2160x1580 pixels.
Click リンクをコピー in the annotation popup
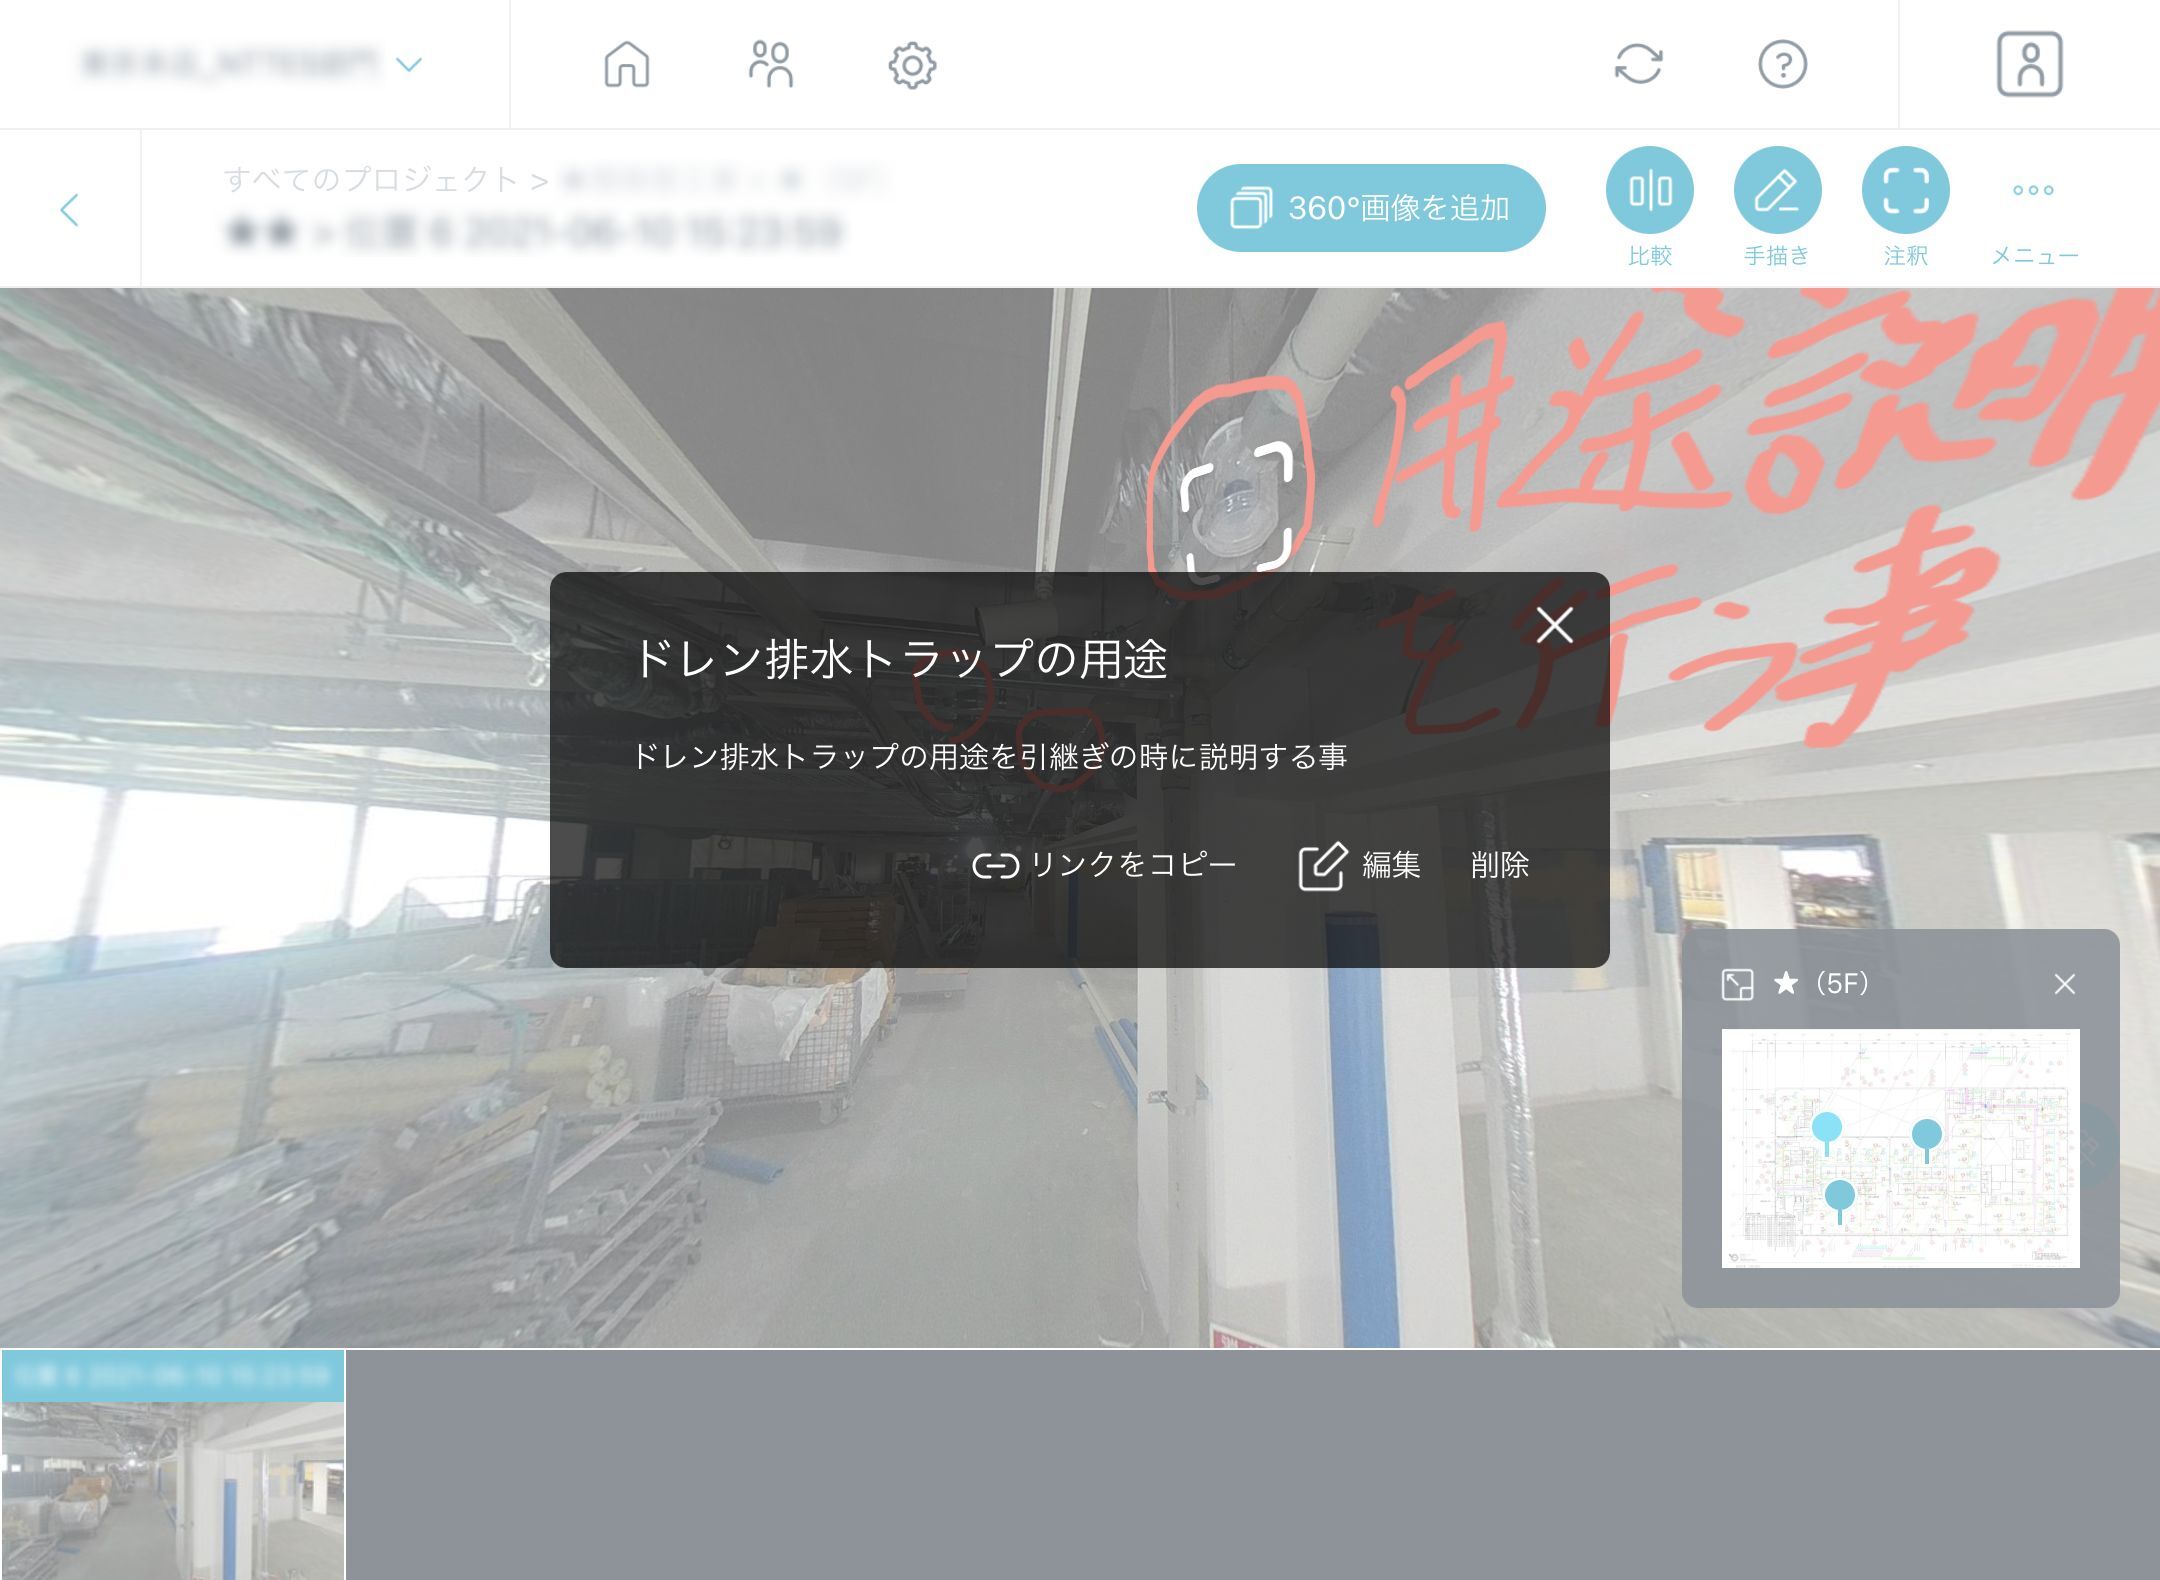1104,864
